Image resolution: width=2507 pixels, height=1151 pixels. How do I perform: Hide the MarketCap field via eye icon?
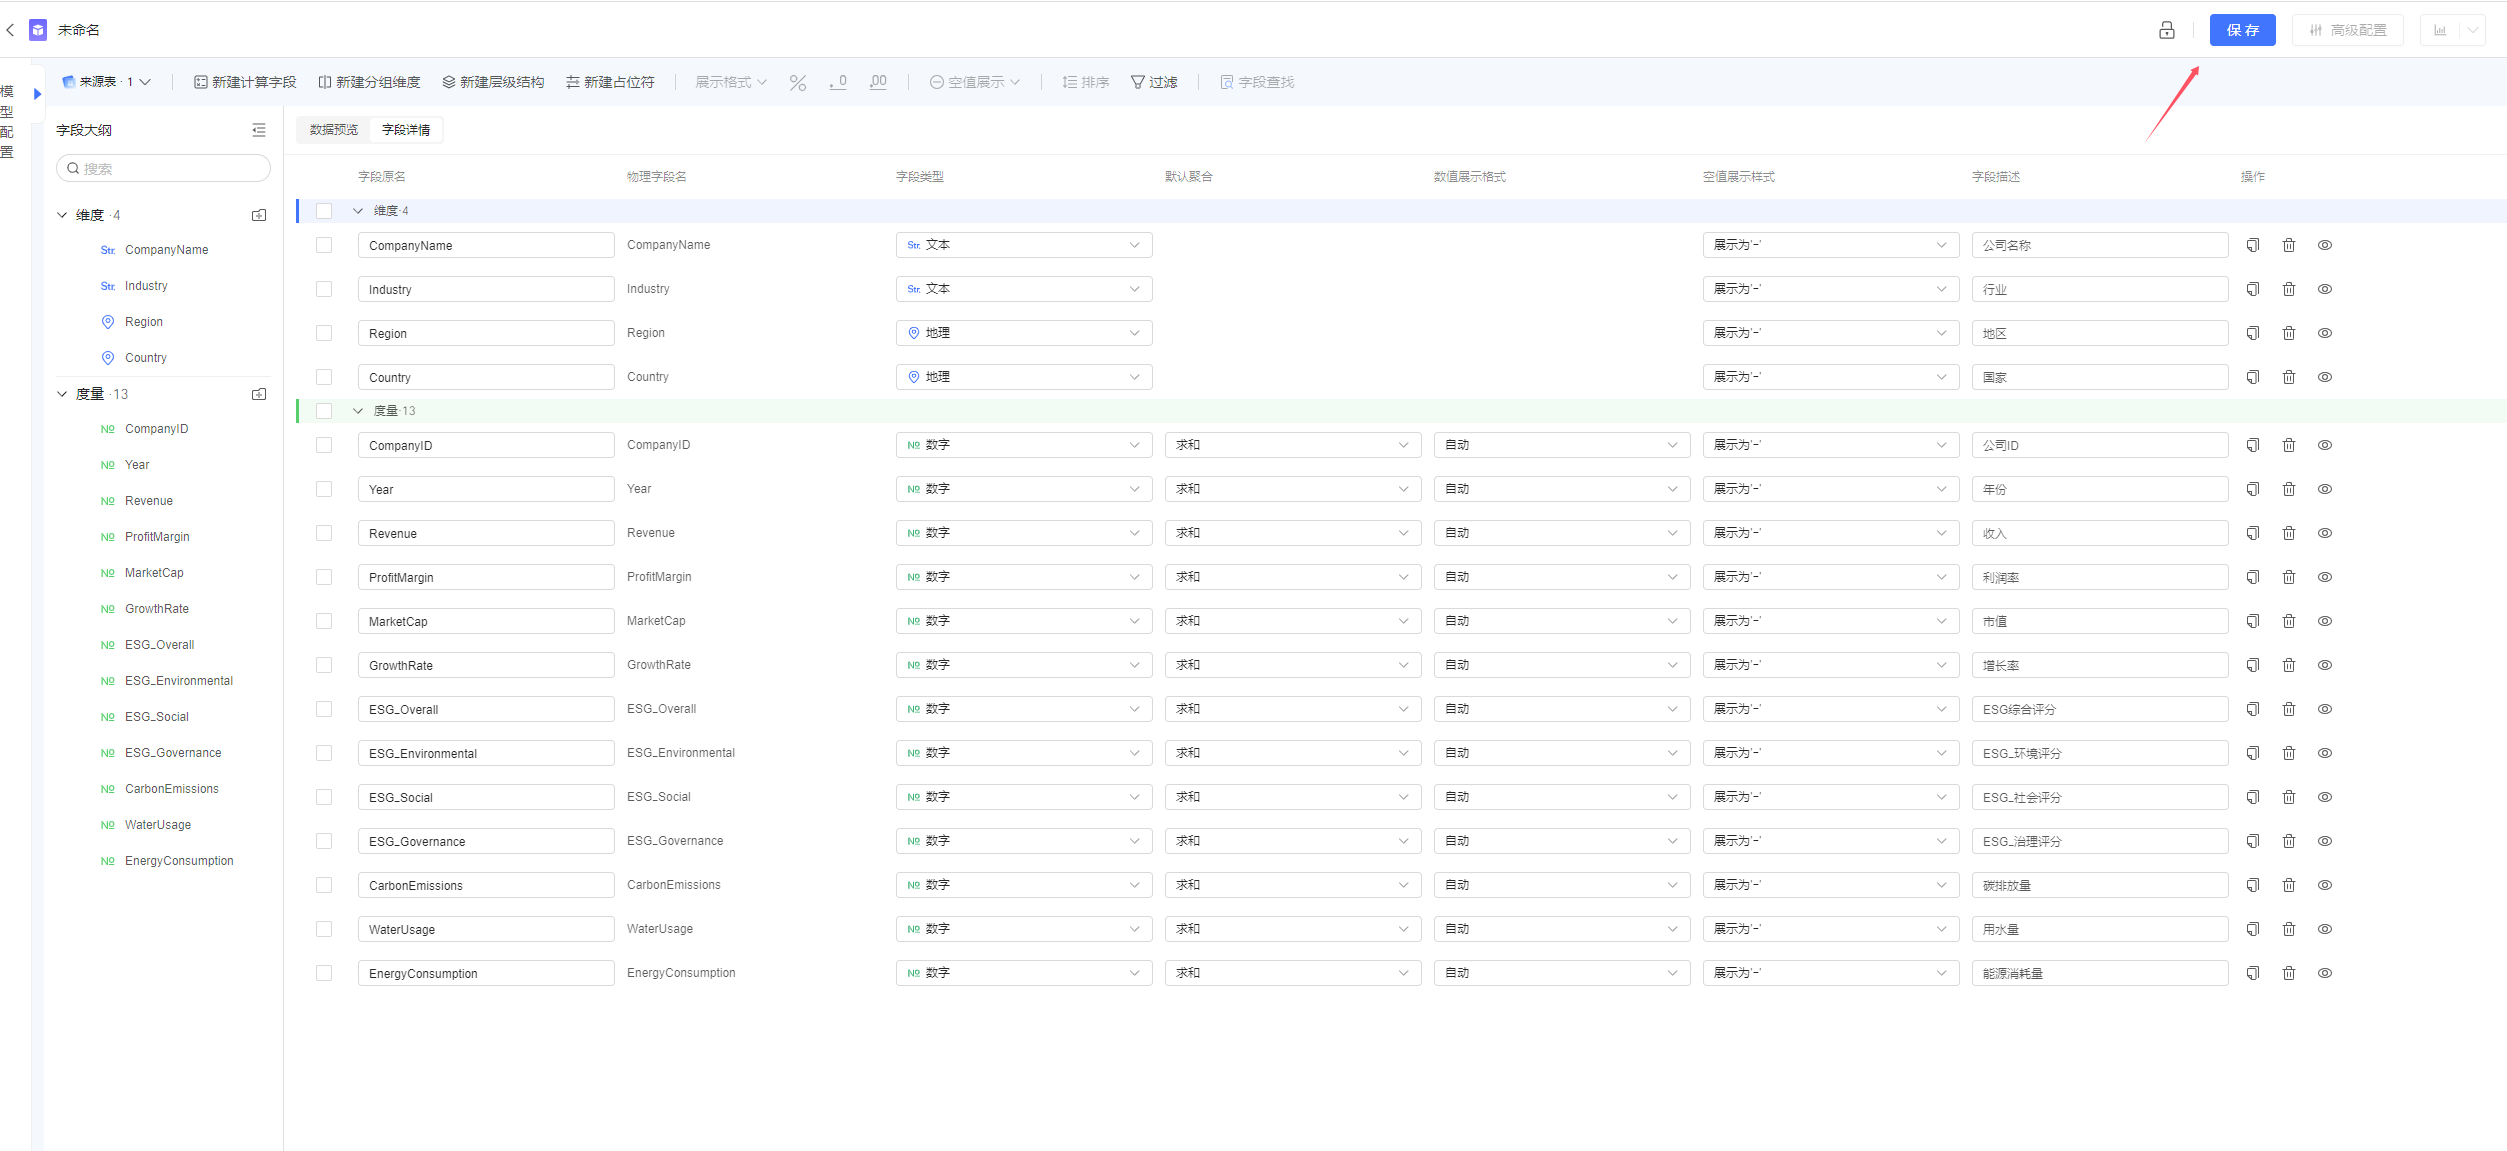pyautogui.click(x=2325, y=621)
